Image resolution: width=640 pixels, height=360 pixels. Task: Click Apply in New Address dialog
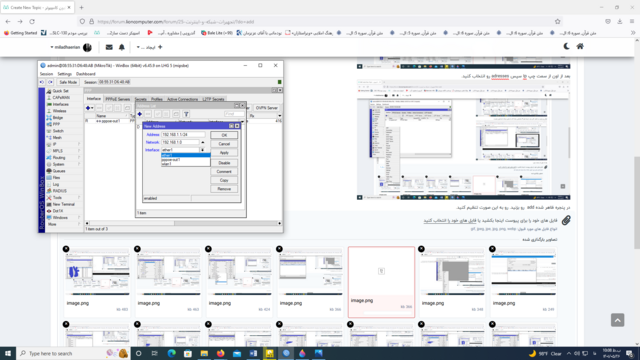(x=224, y=153)
